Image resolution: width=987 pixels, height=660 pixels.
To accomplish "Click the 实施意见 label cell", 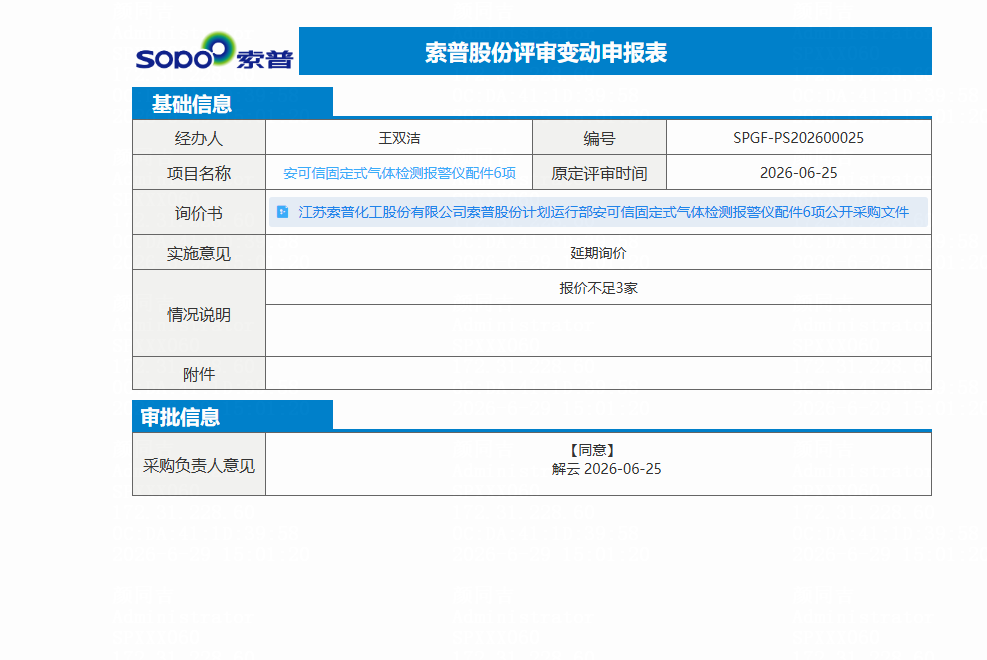I will tap(199, 253).
